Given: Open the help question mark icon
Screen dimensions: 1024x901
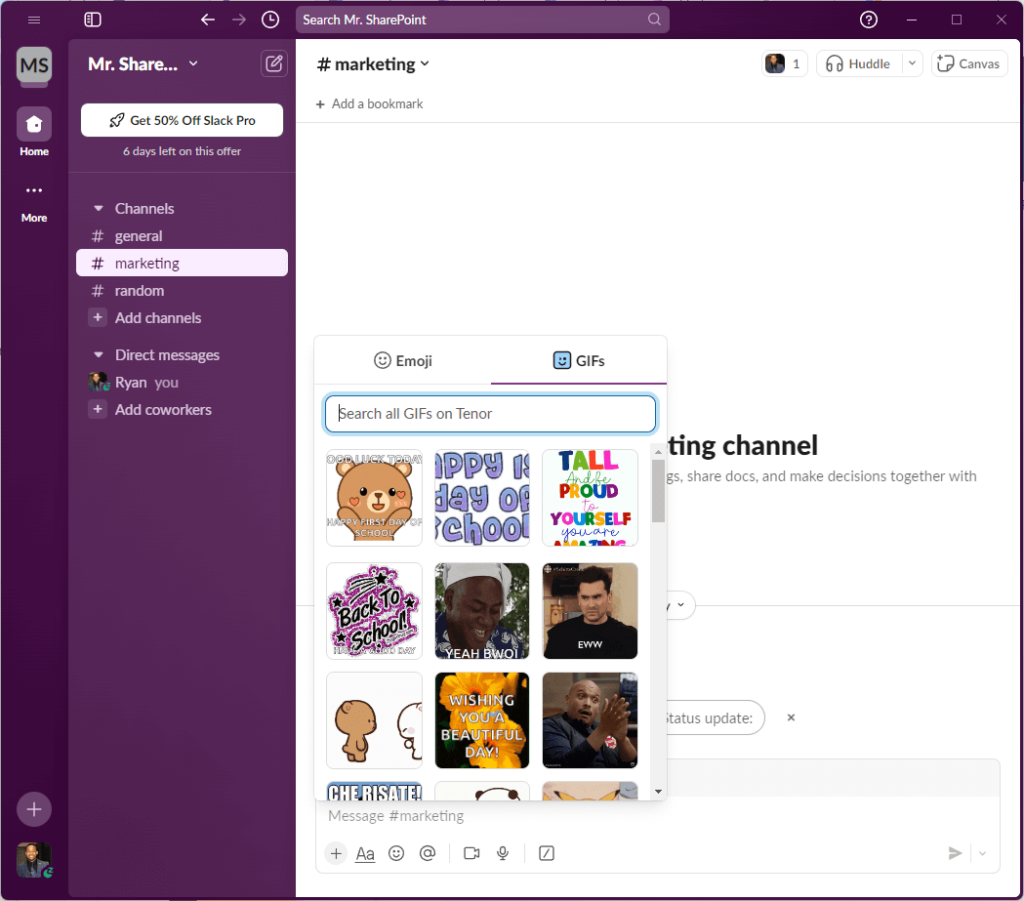Looking at the screenshot, I should coord(869,20).
